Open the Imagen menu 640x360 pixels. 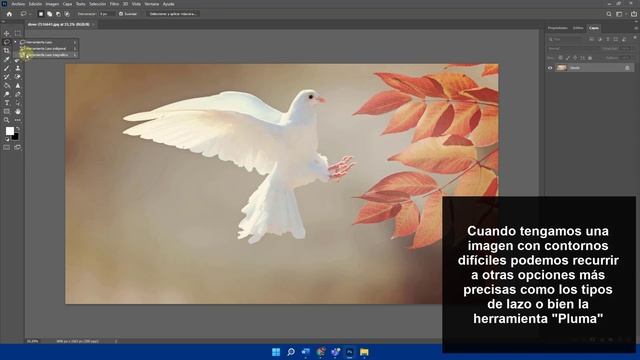pos(52,4)
